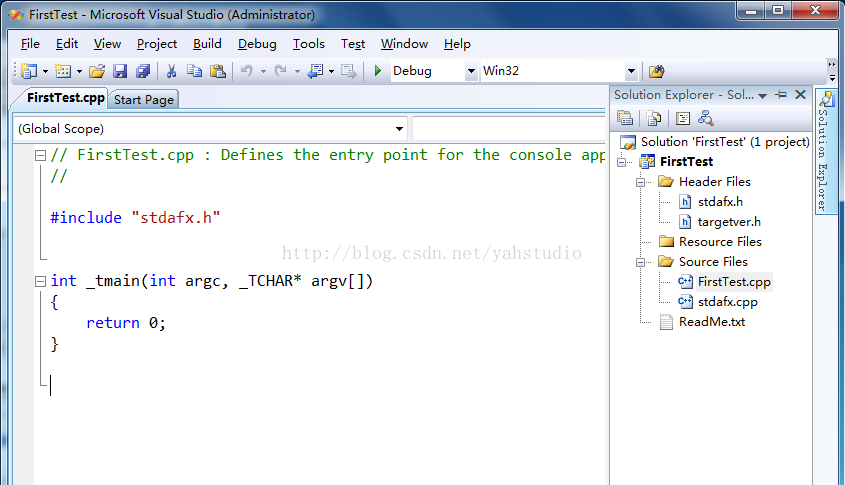Open the Test menu

(x=353, y=44)
